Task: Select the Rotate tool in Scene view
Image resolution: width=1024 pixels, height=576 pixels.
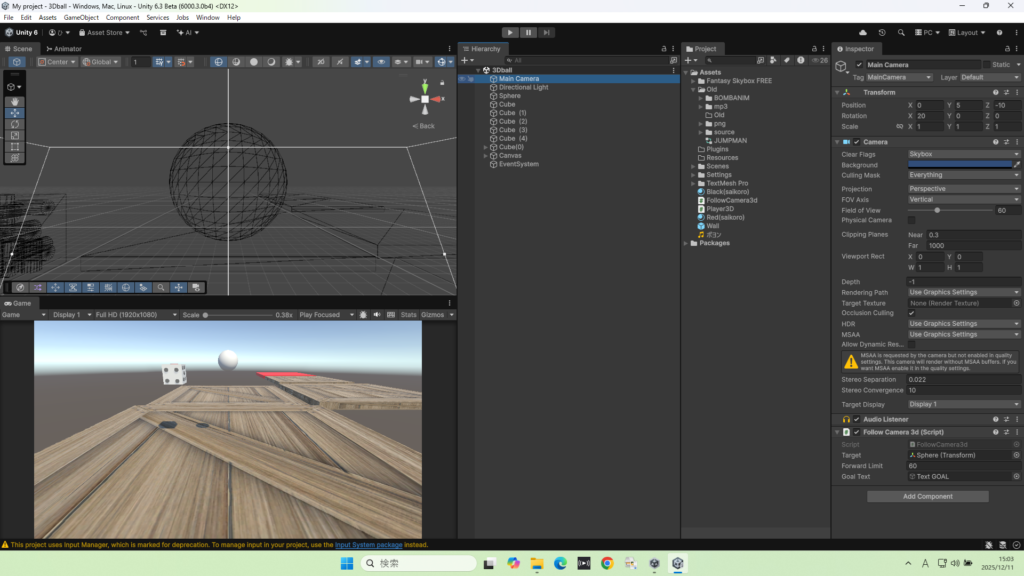Action: tap(14, 124)
